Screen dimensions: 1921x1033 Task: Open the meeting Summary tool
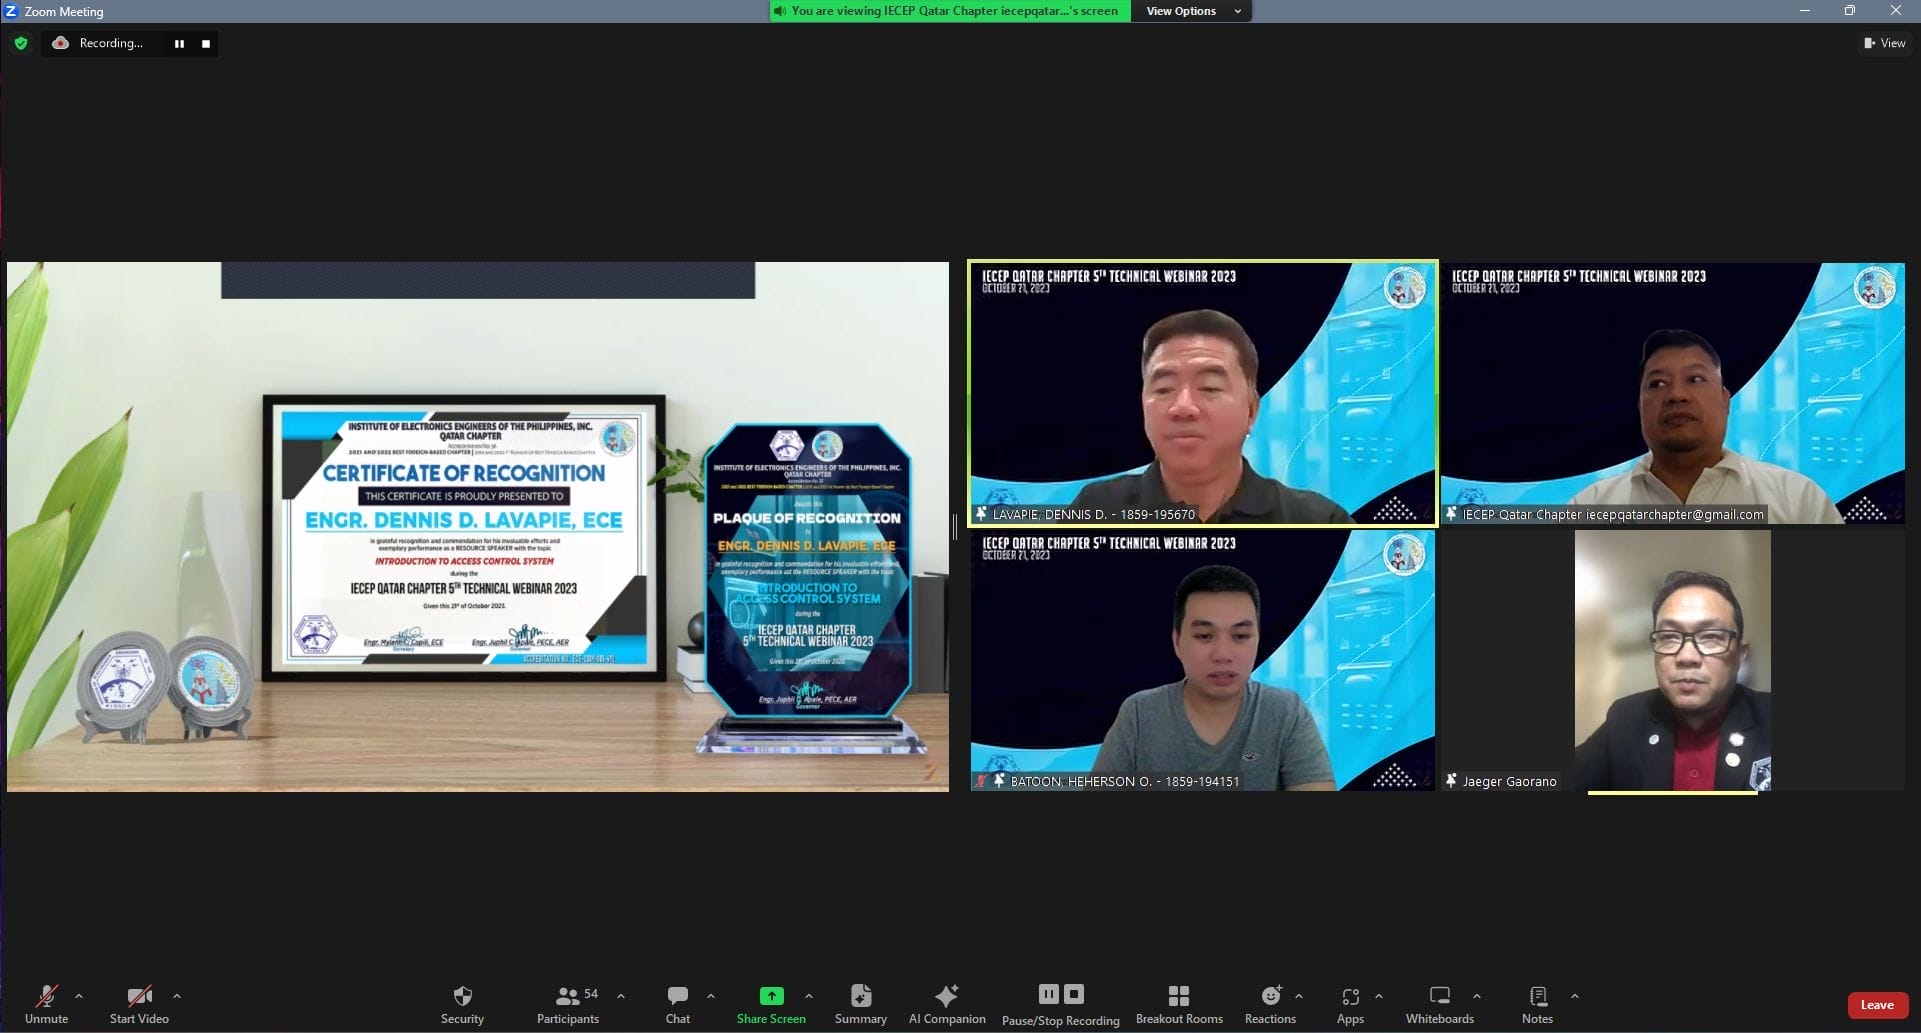pos(861,1004)
